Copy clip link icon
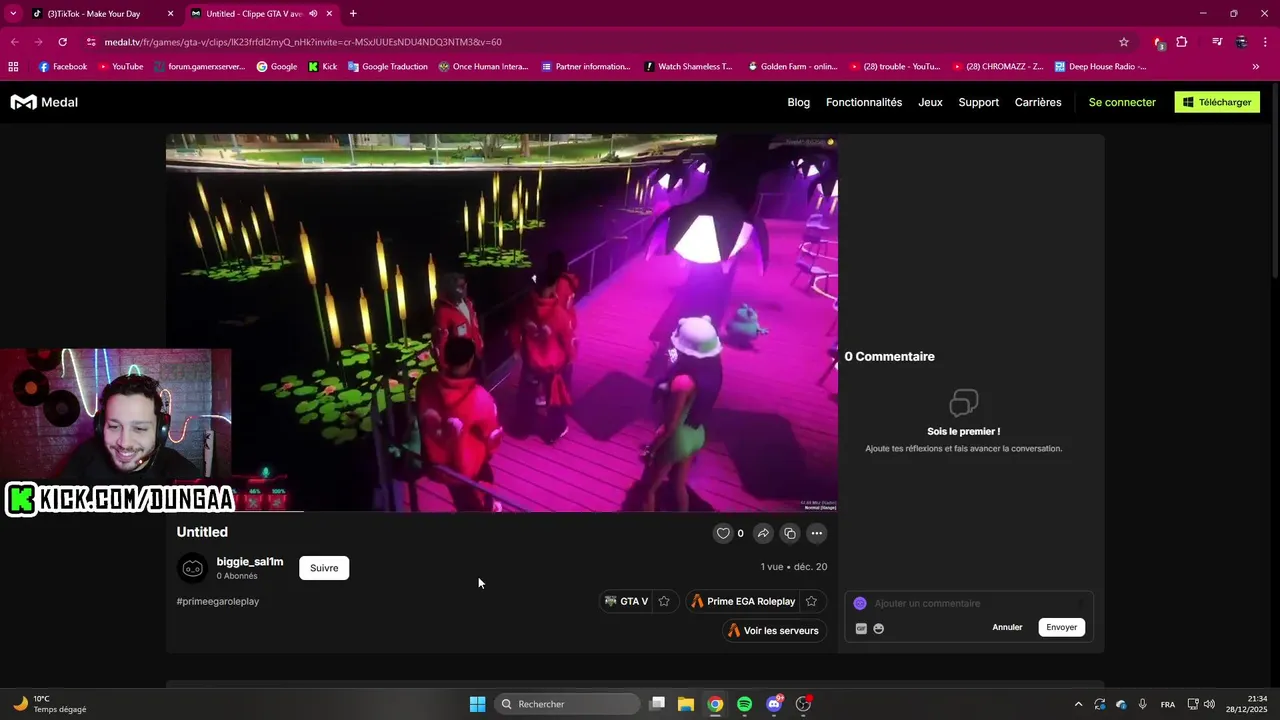 pos(790,533)
